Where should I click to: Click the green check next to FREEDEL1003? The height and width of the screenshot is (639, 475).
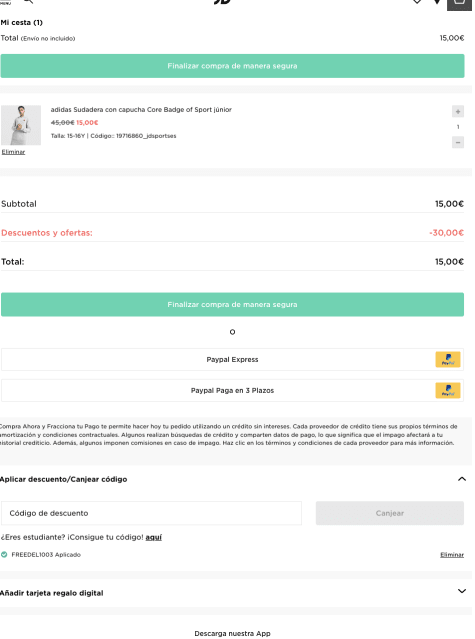tap(4, 555)
